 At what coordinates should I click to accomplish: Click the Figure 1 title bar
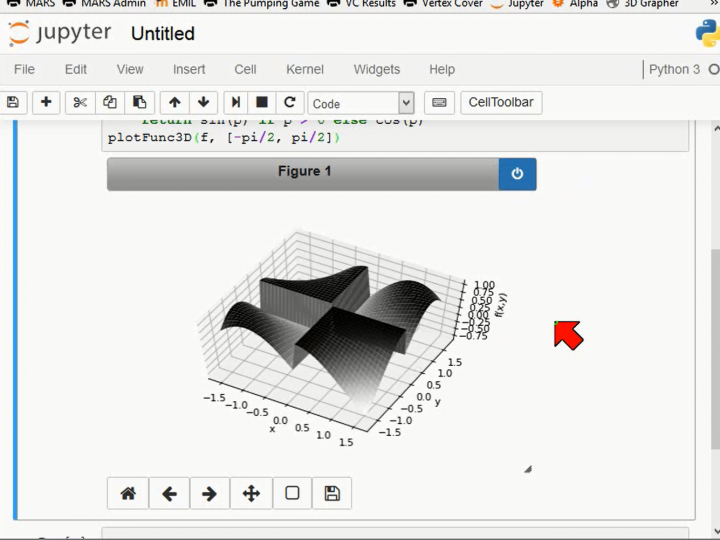(x=303, y=174)
